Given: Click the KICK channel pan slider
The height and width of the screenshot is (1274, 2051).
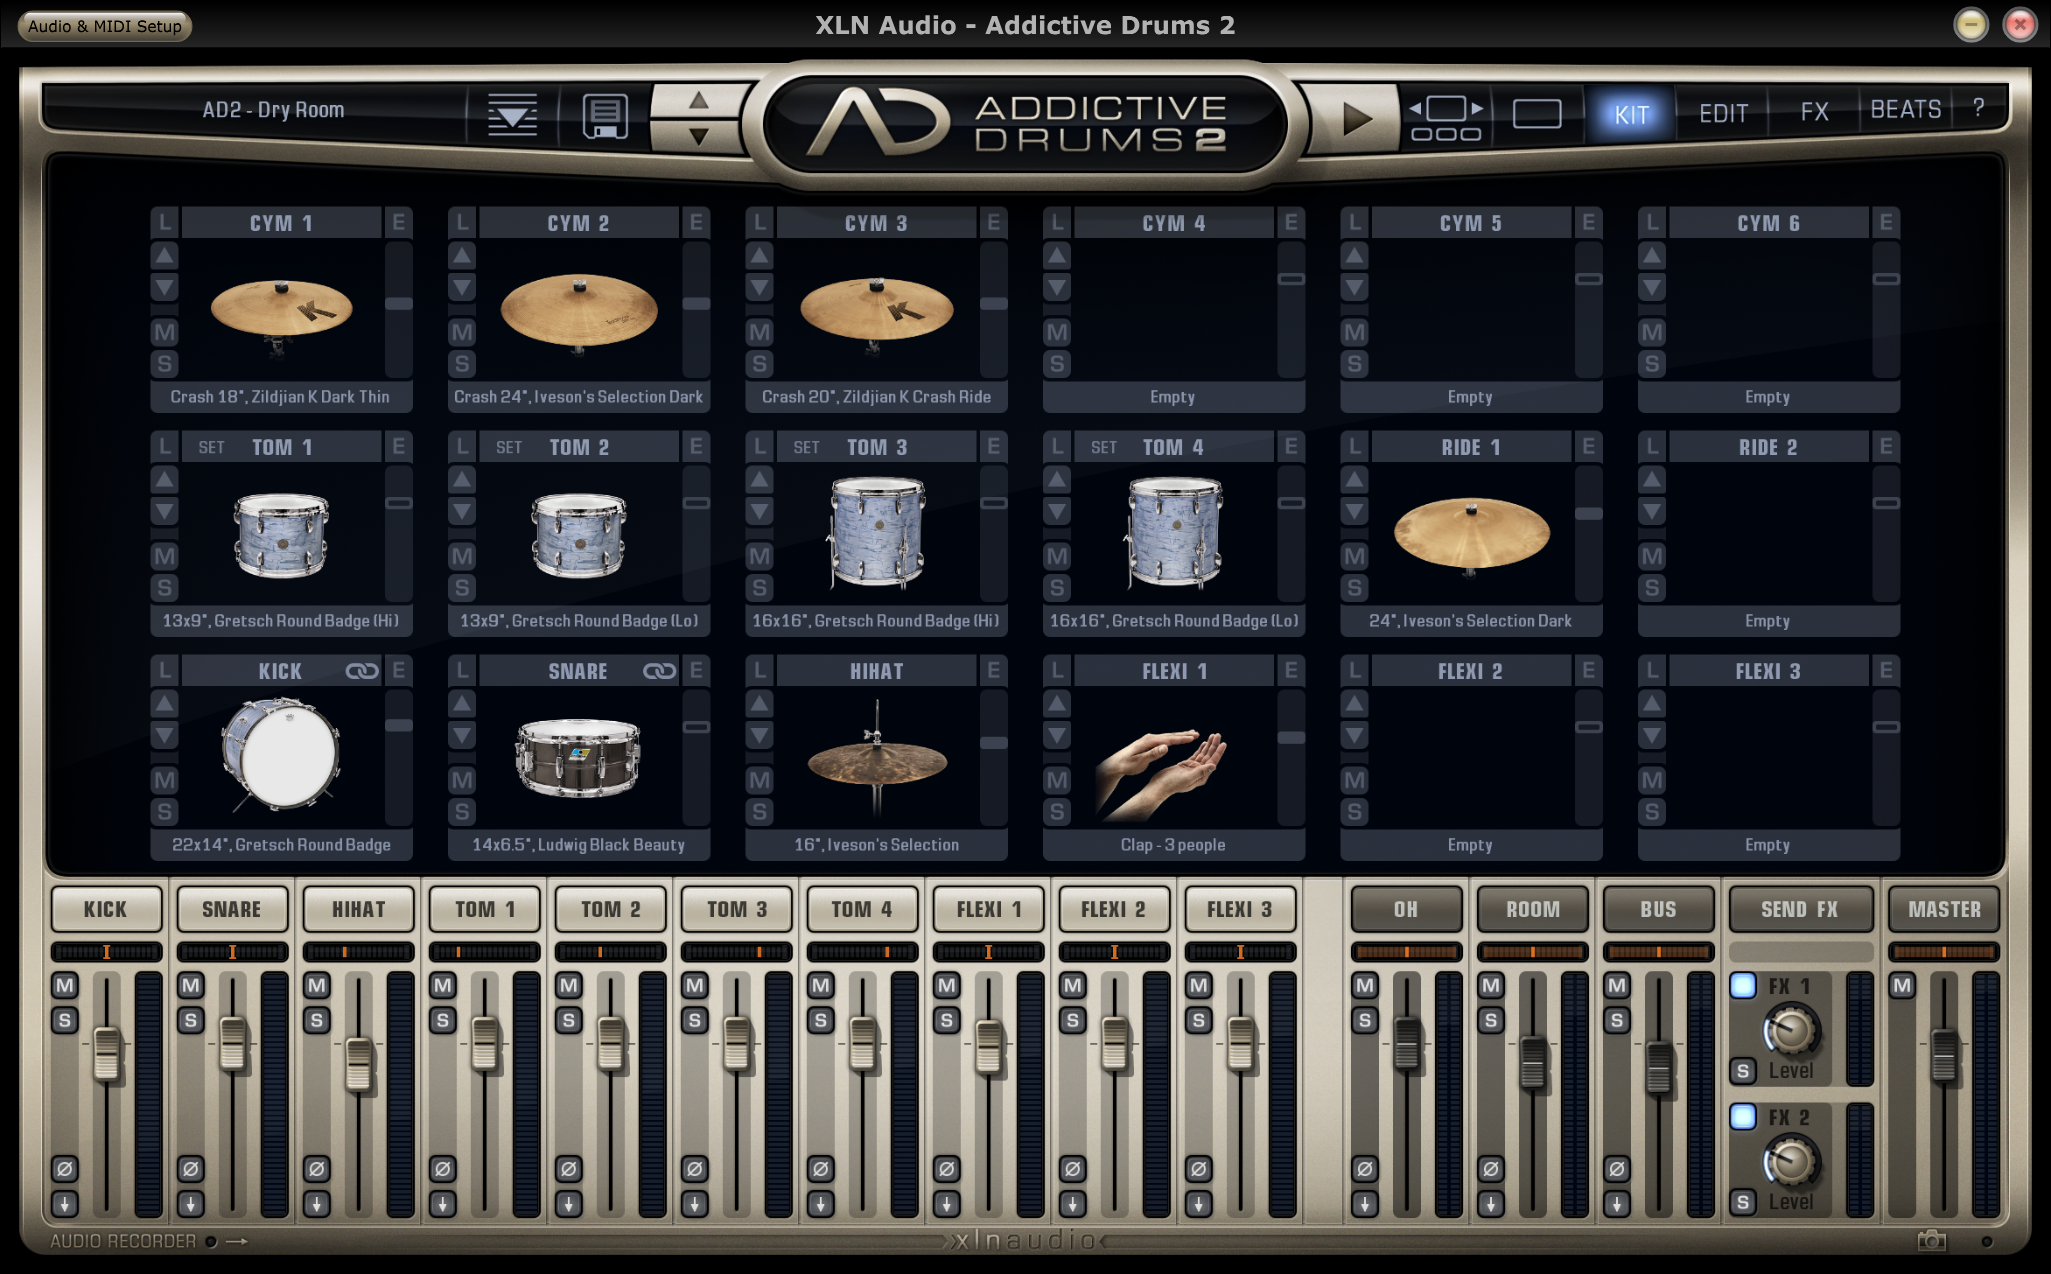Looking at the screenshot, I should coord(106,952).
